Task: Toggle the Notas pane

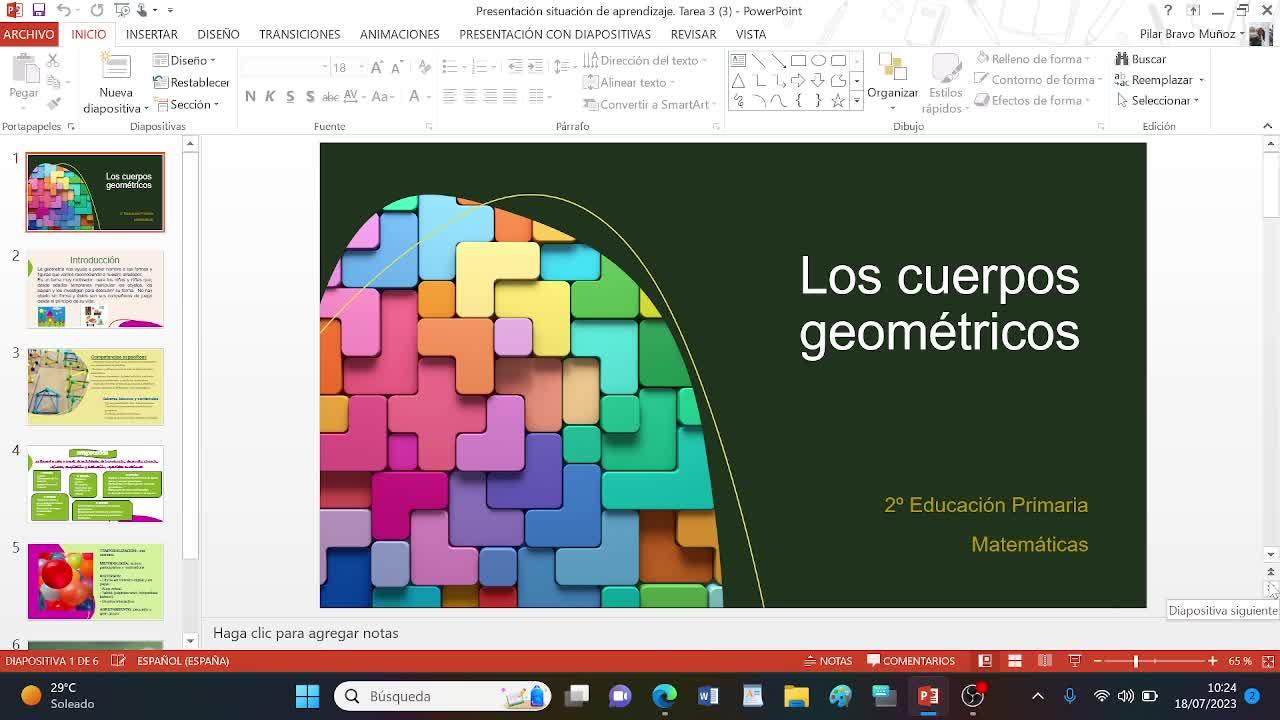Action: 828,661
